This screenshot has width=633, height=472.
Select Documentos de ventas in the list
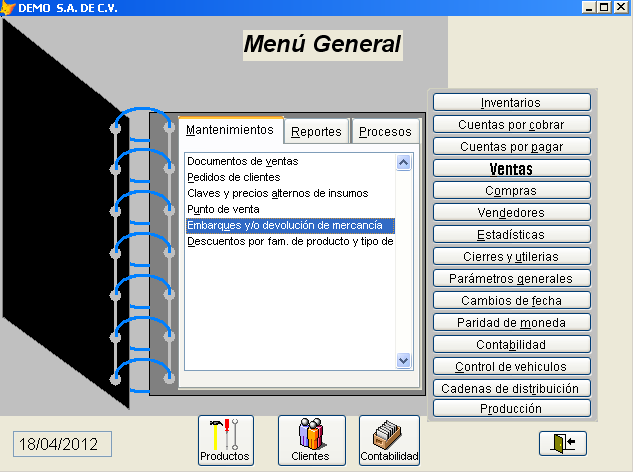[290, 161]
